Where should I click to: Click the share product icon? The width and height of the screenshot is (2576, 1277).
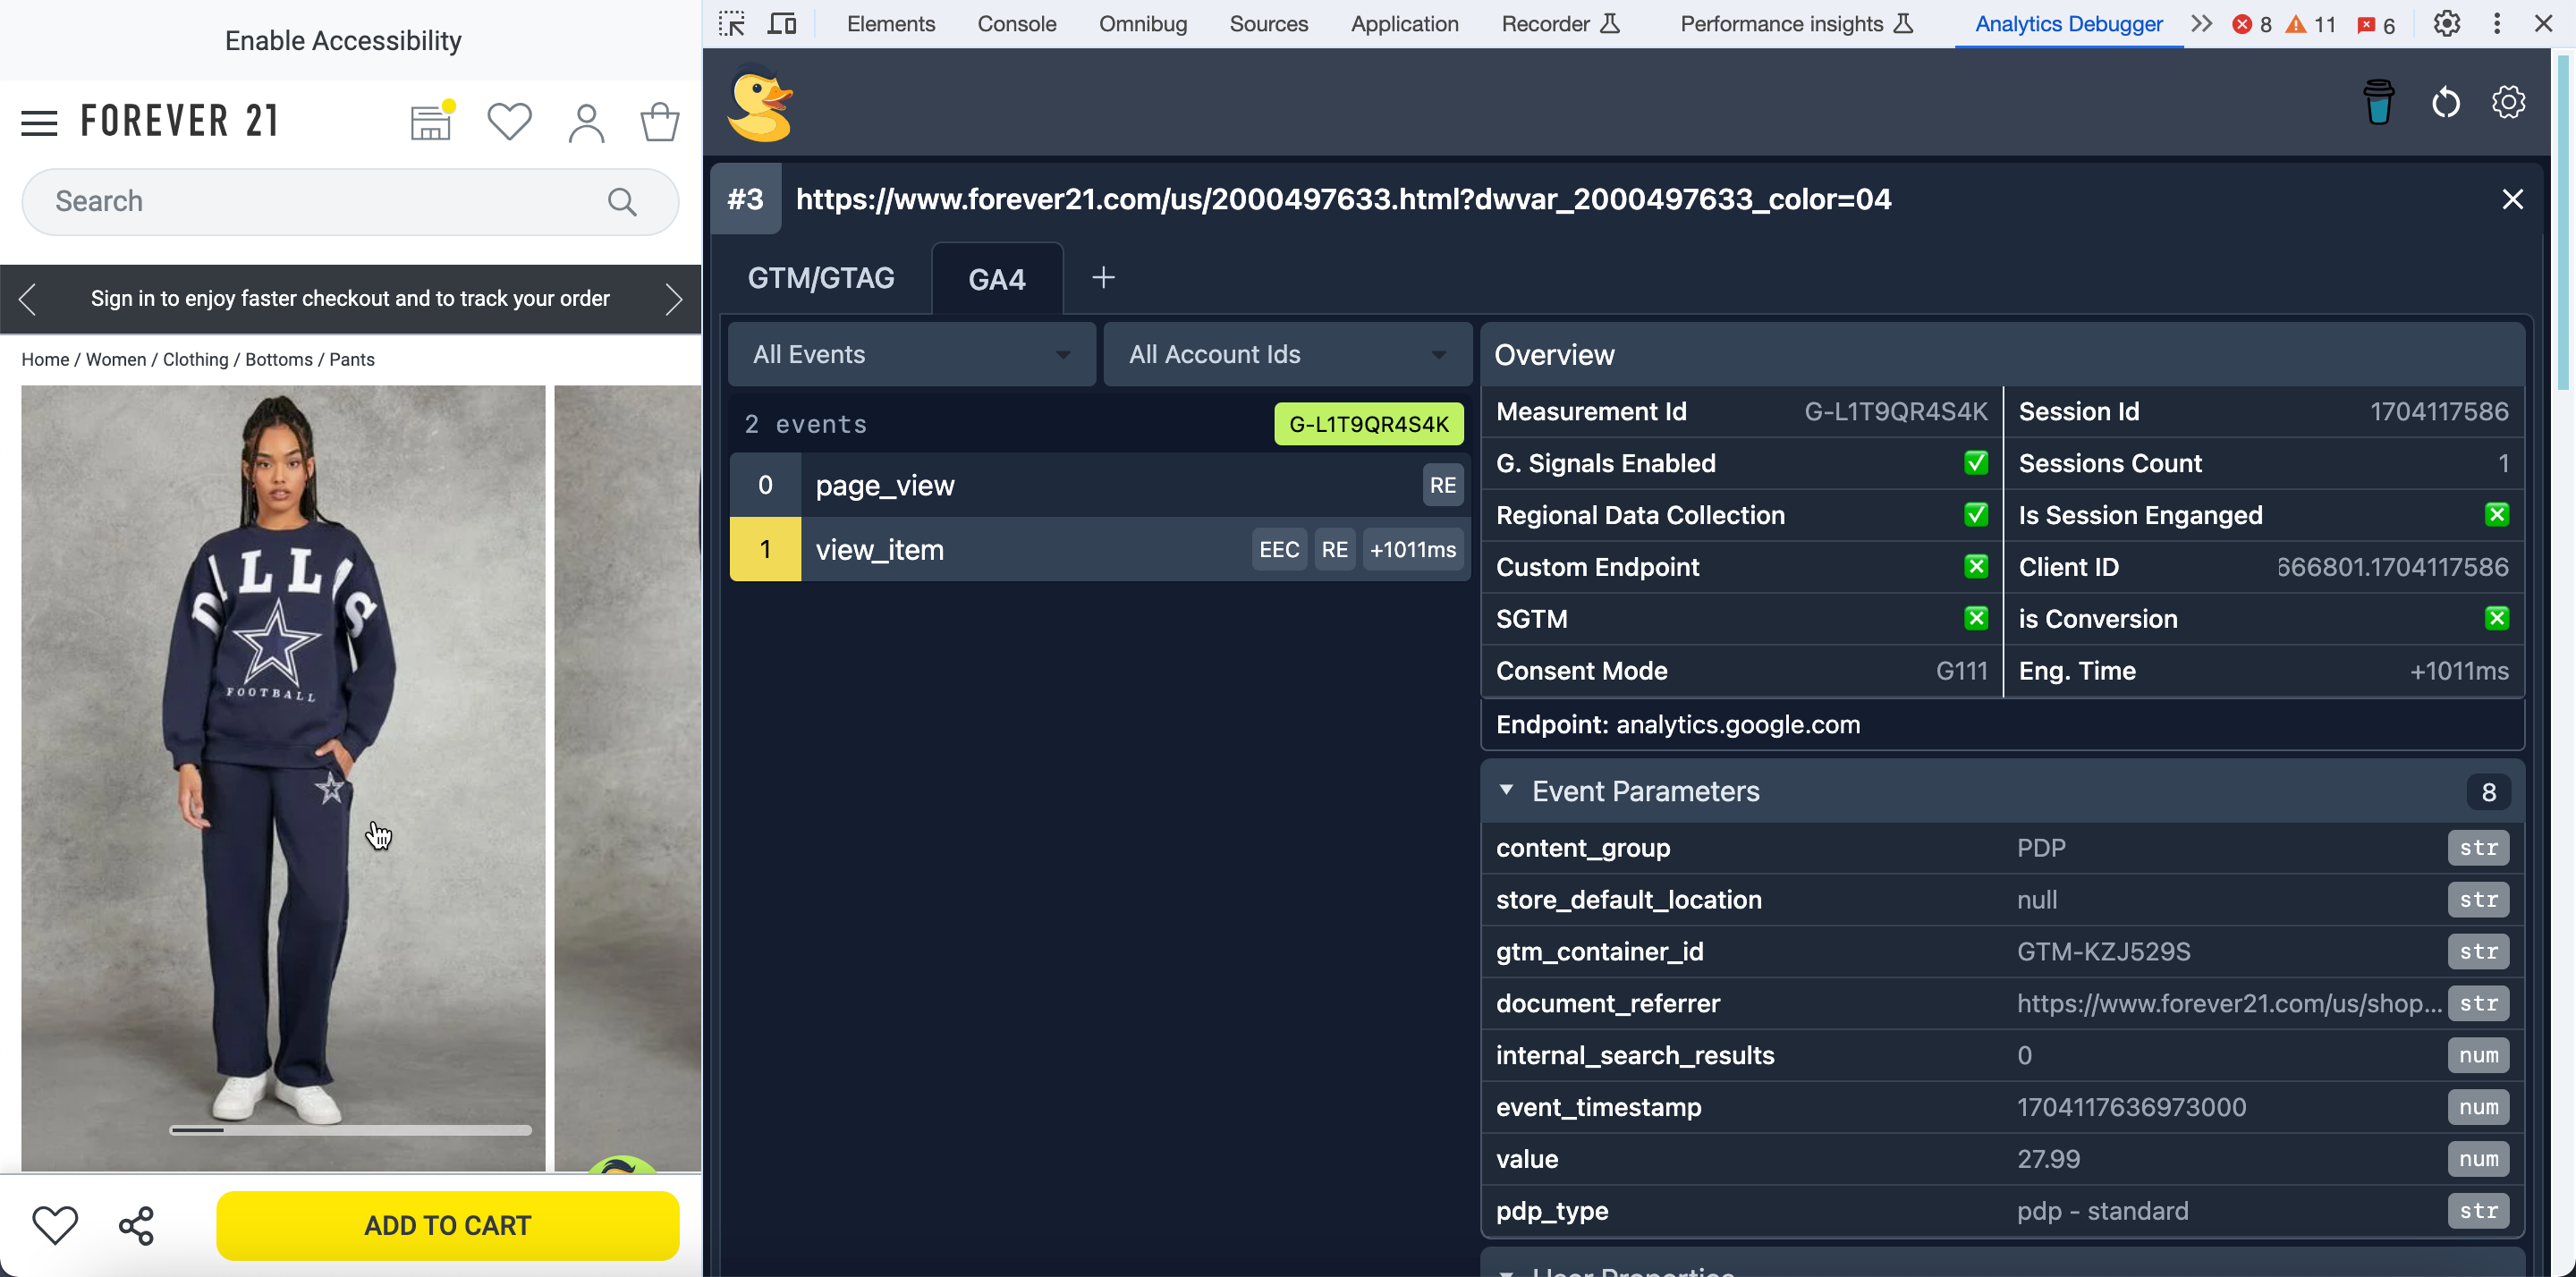point(136,1225)
